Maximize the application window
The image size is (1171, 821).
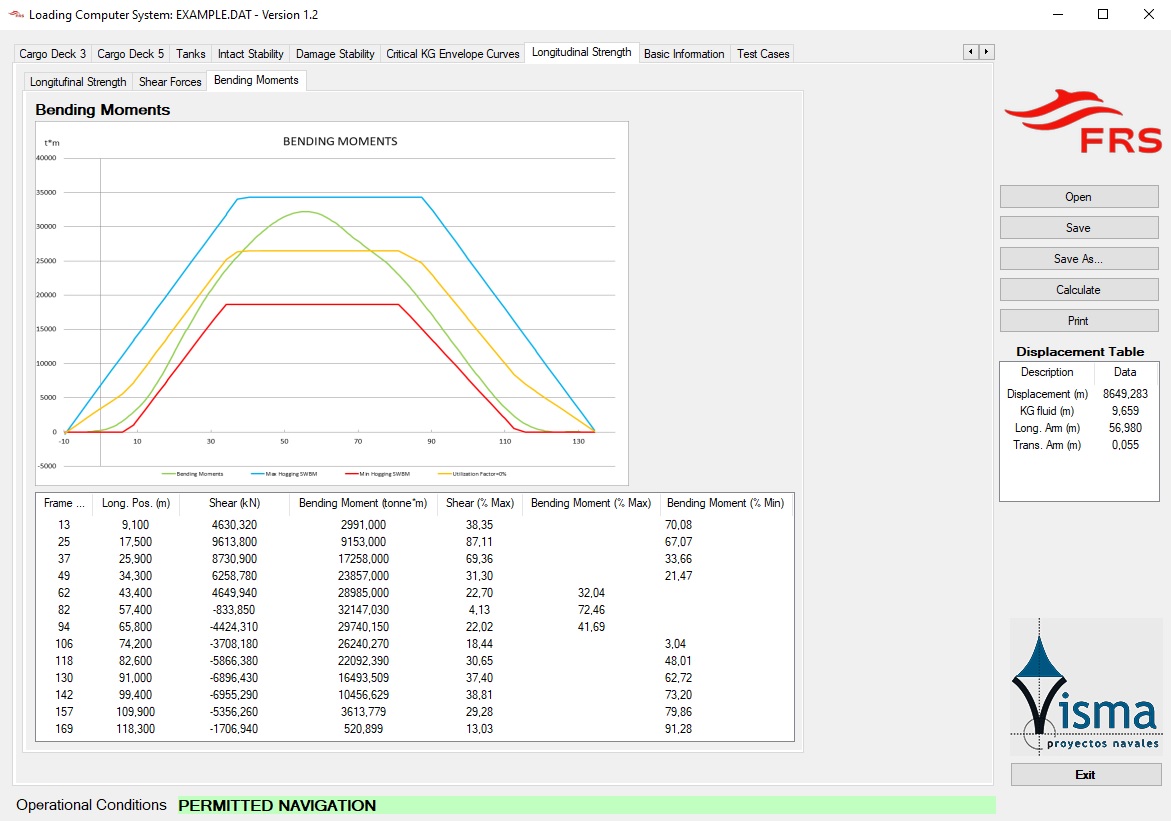(x=1103, y=14)
